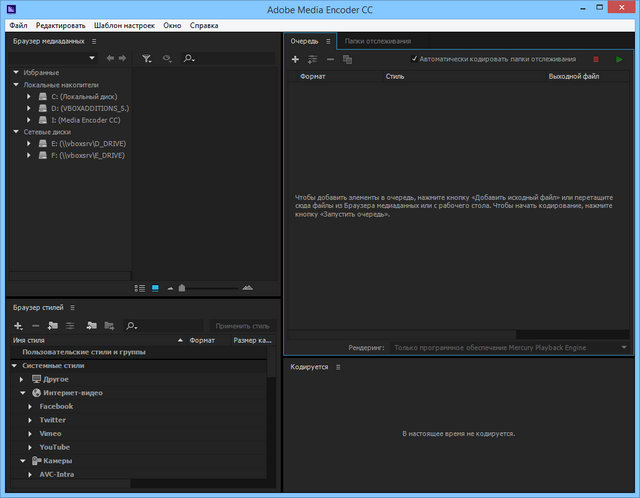The width and height of the screenshot is (640, 498).
Task: Open the Шаблон настроек menu
Action: (x=124, y=26)
